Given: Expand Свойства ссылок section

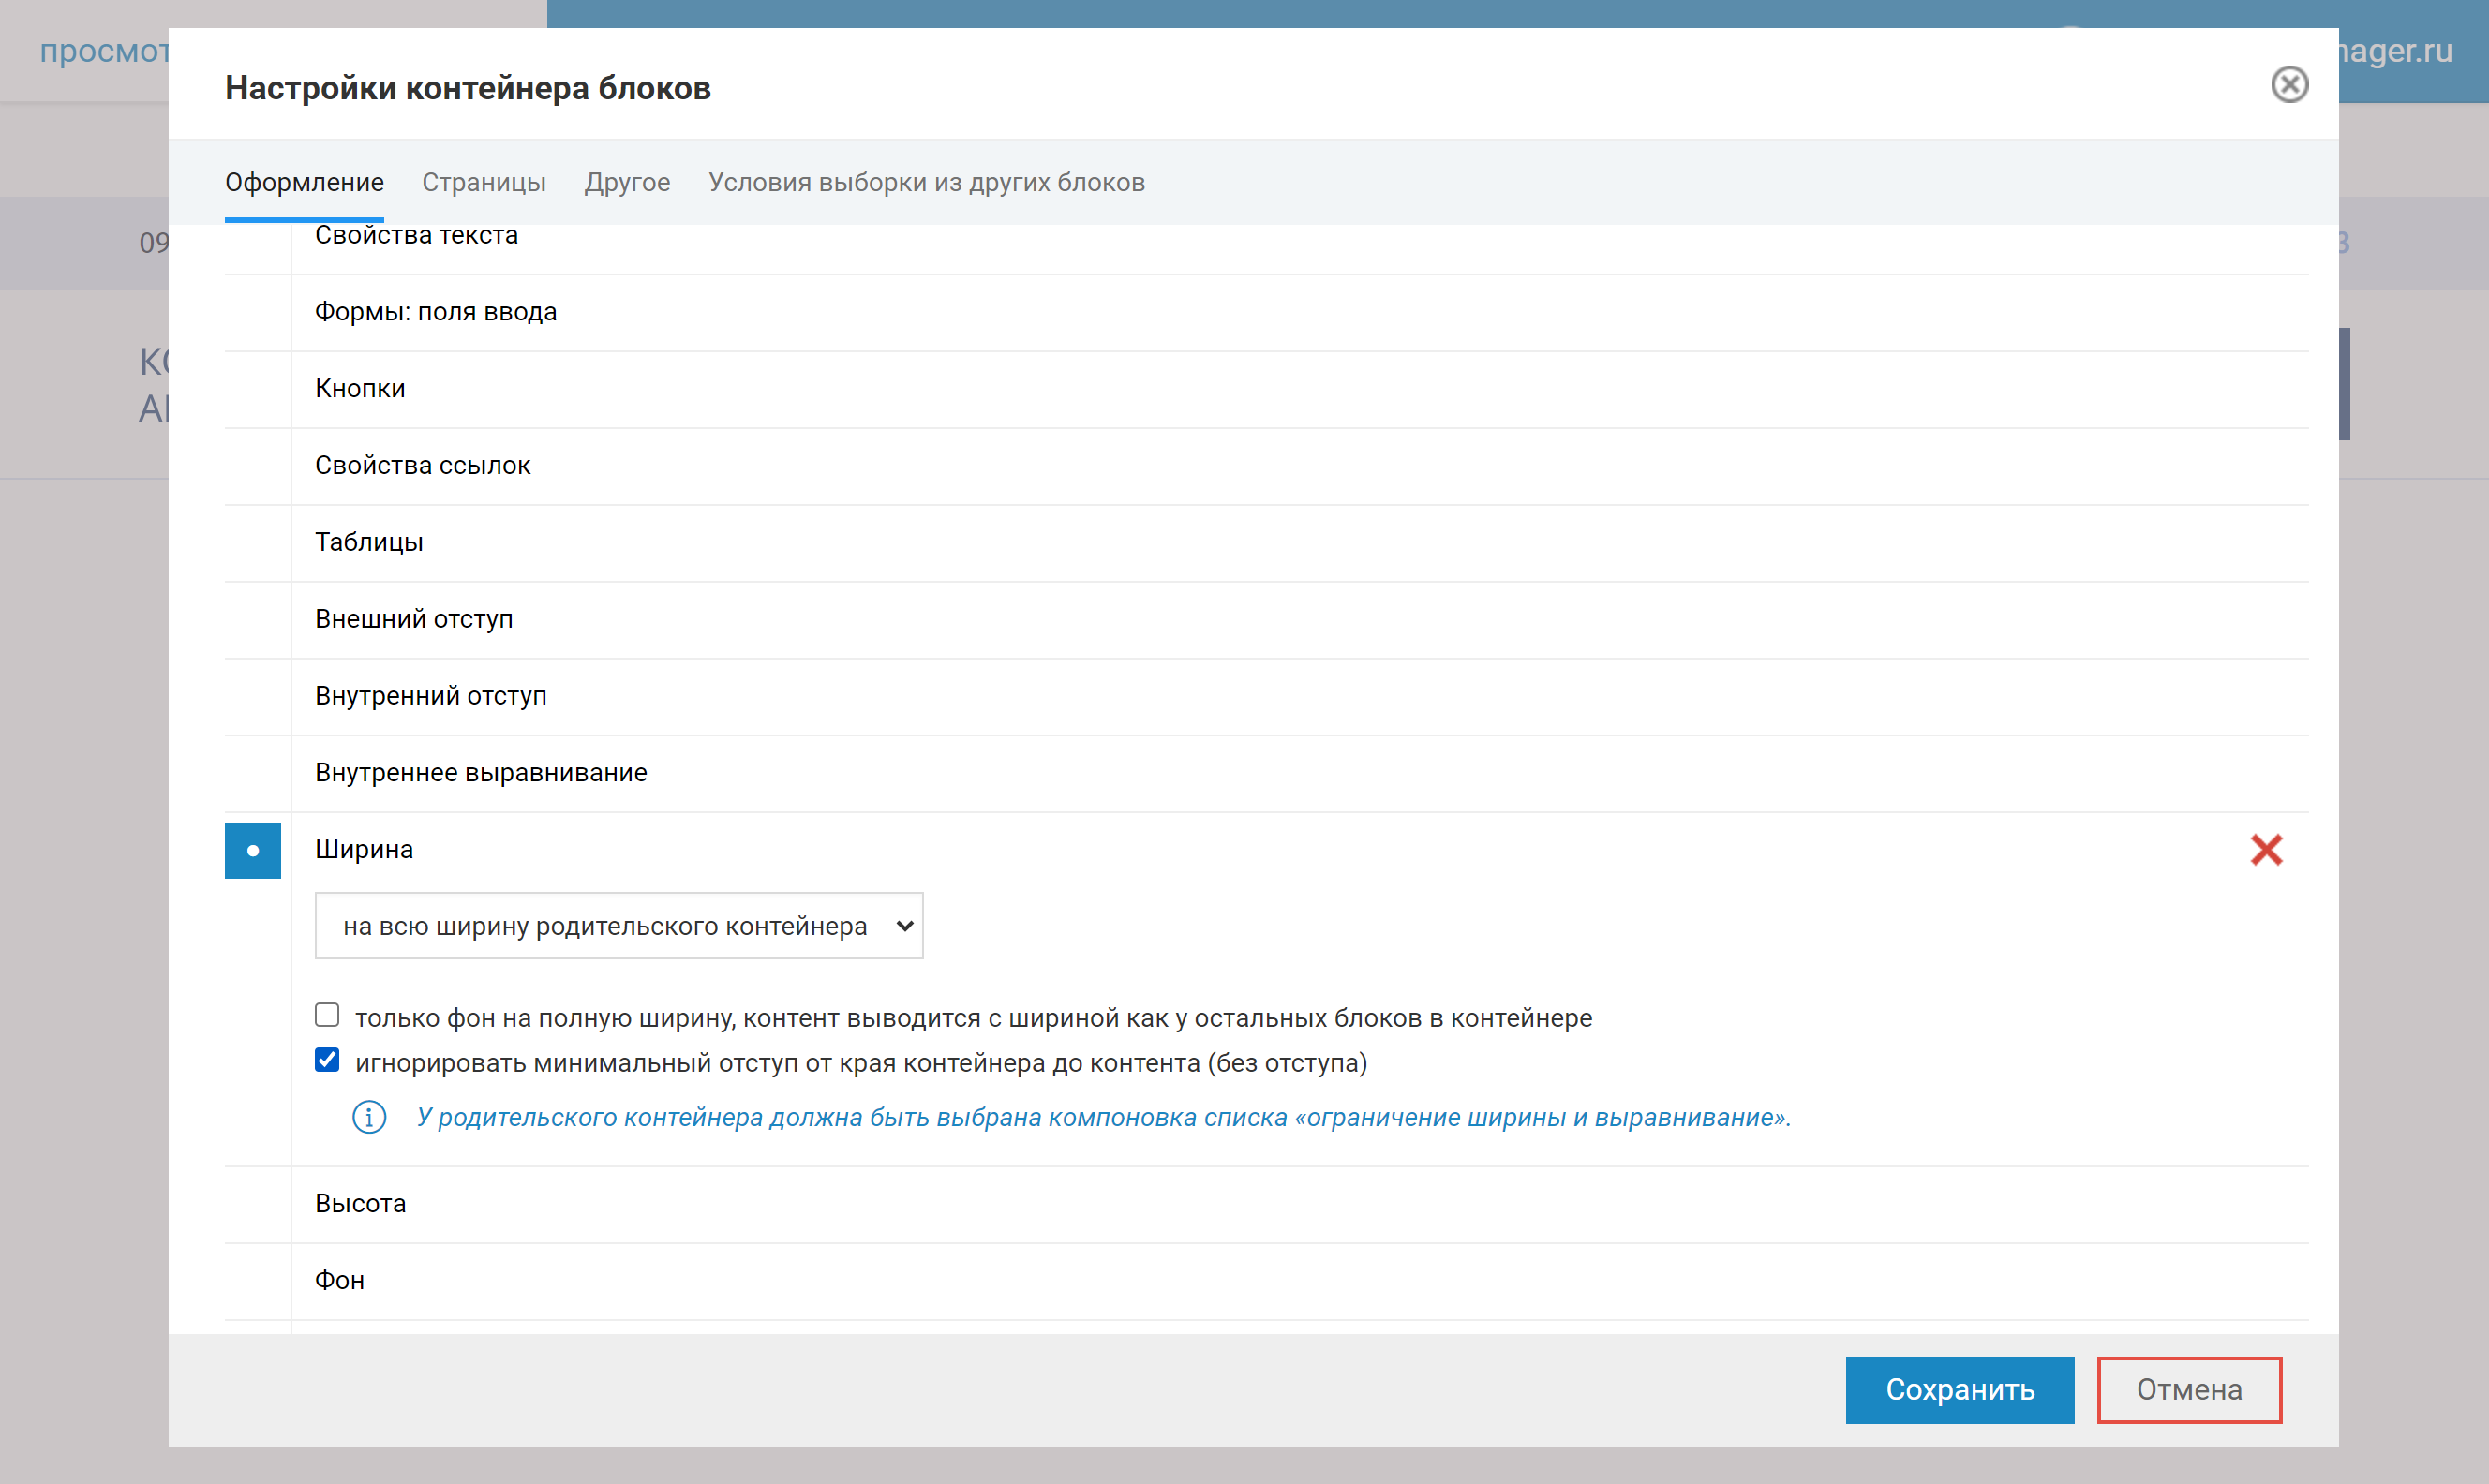Looking at the screenshot, I should coord(422,466).
